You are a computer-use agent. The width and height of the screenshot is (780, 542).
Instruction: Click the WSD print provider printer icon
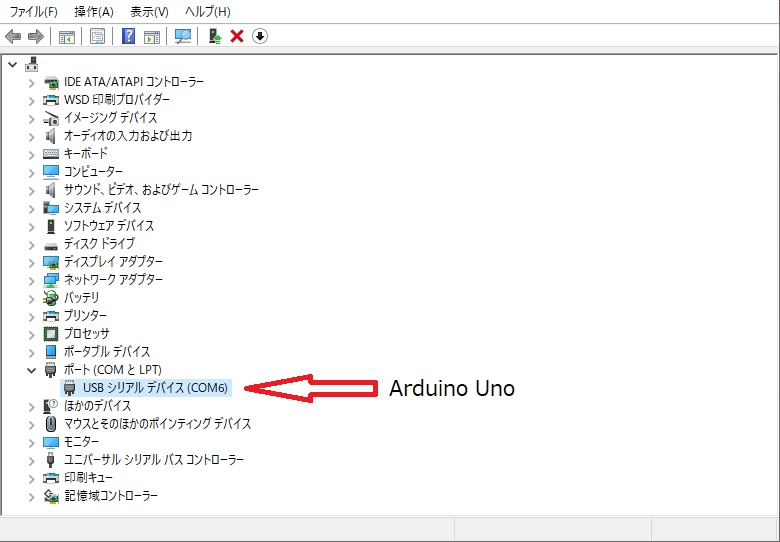[51, 100]
